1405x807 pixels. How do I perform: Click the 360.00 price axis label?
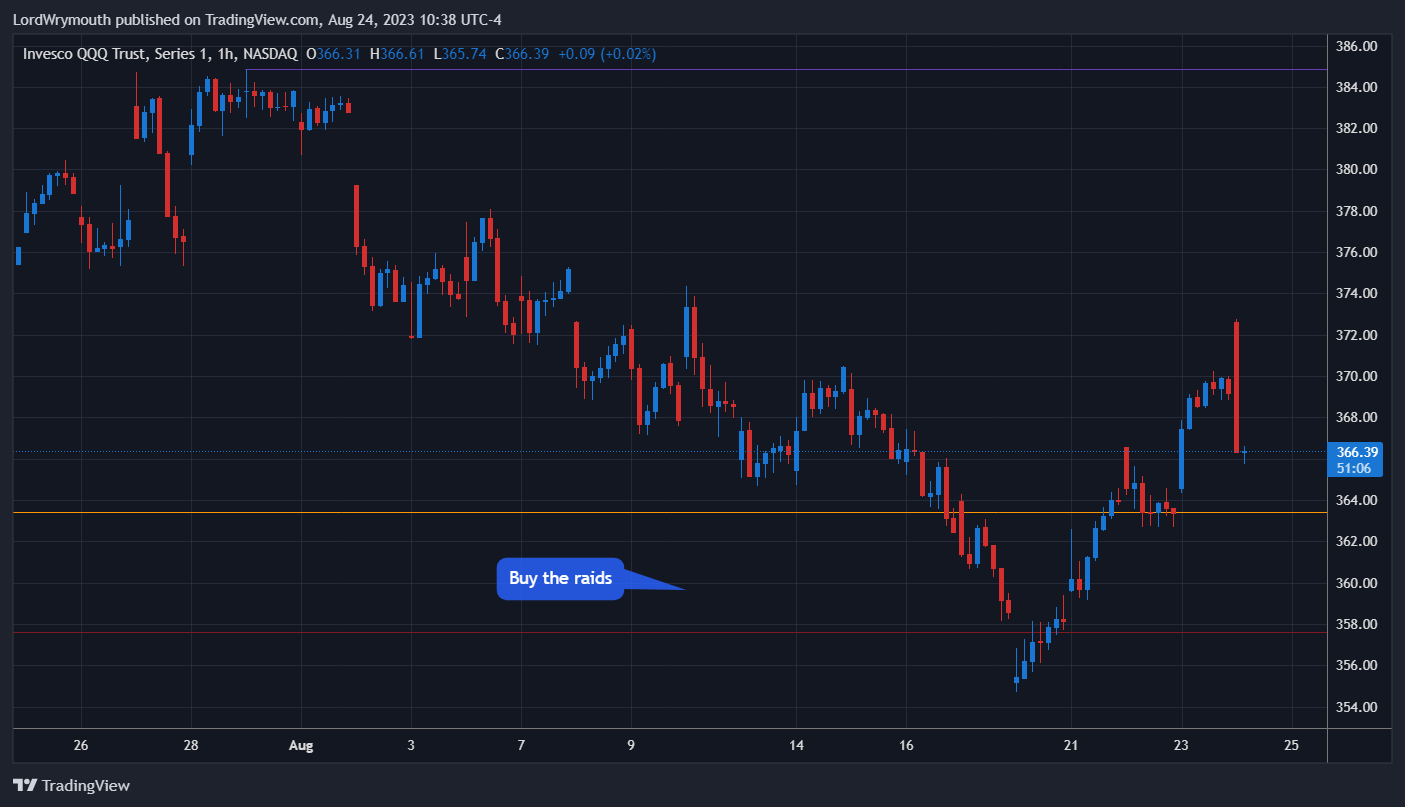pyautogui.click(x=1357, y=583)
